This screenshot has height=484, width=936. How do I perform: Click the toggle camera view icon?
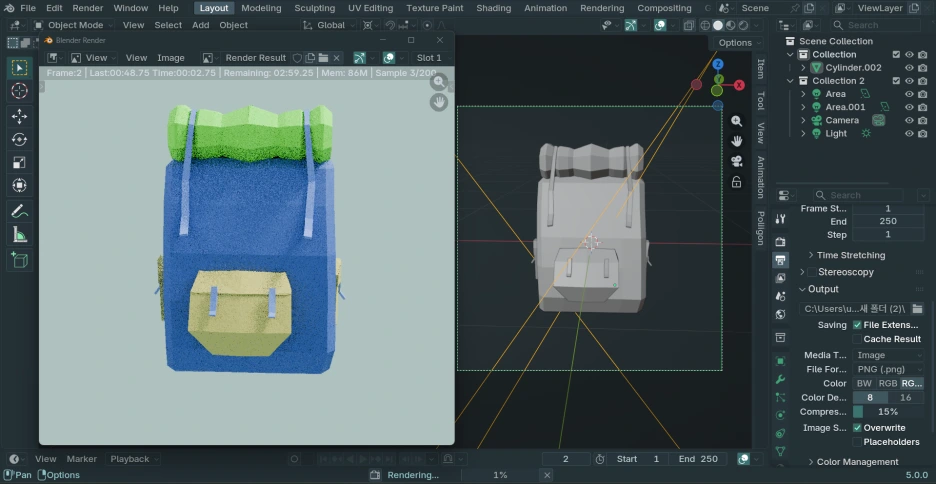click(x=736, y=161)
